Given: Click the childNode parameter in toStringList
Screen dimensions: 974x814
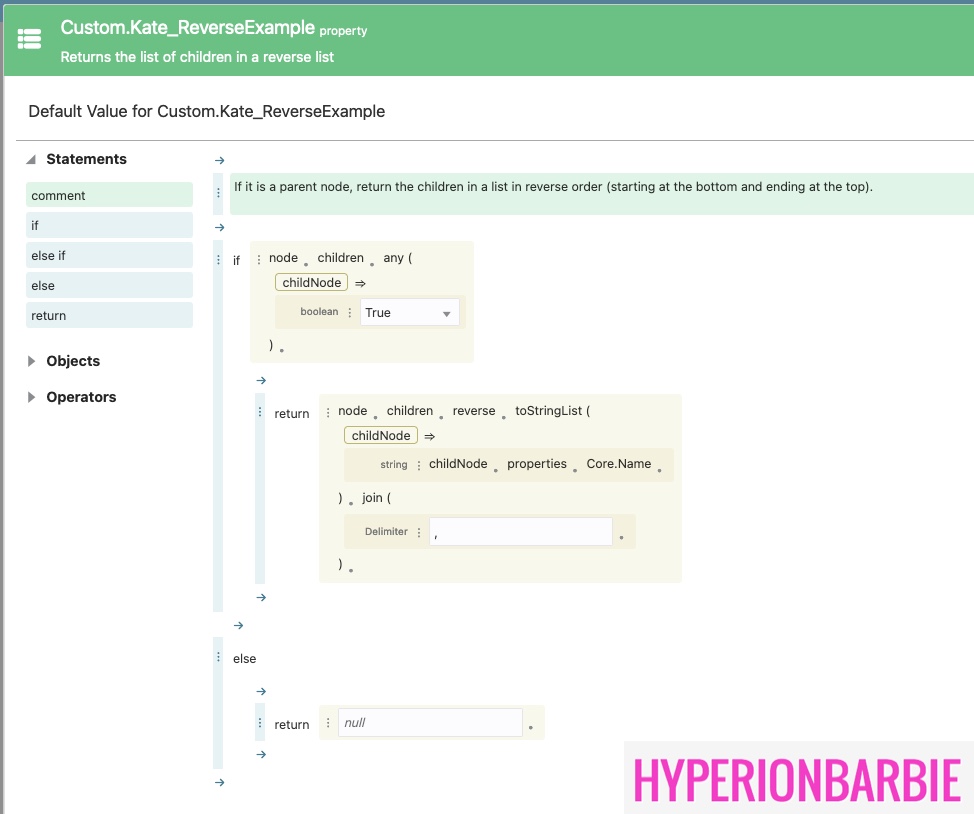Looking at the screenshot, I should [x=381, y=435].
